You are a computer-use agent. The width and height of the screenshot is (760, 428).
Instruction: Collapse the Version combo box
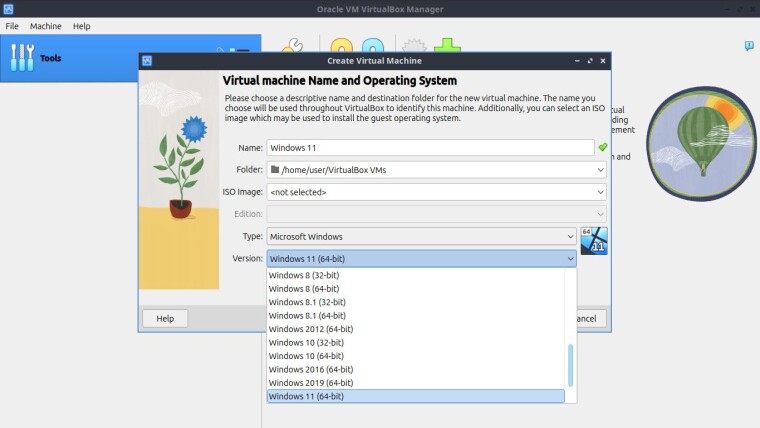coord(421,258)
